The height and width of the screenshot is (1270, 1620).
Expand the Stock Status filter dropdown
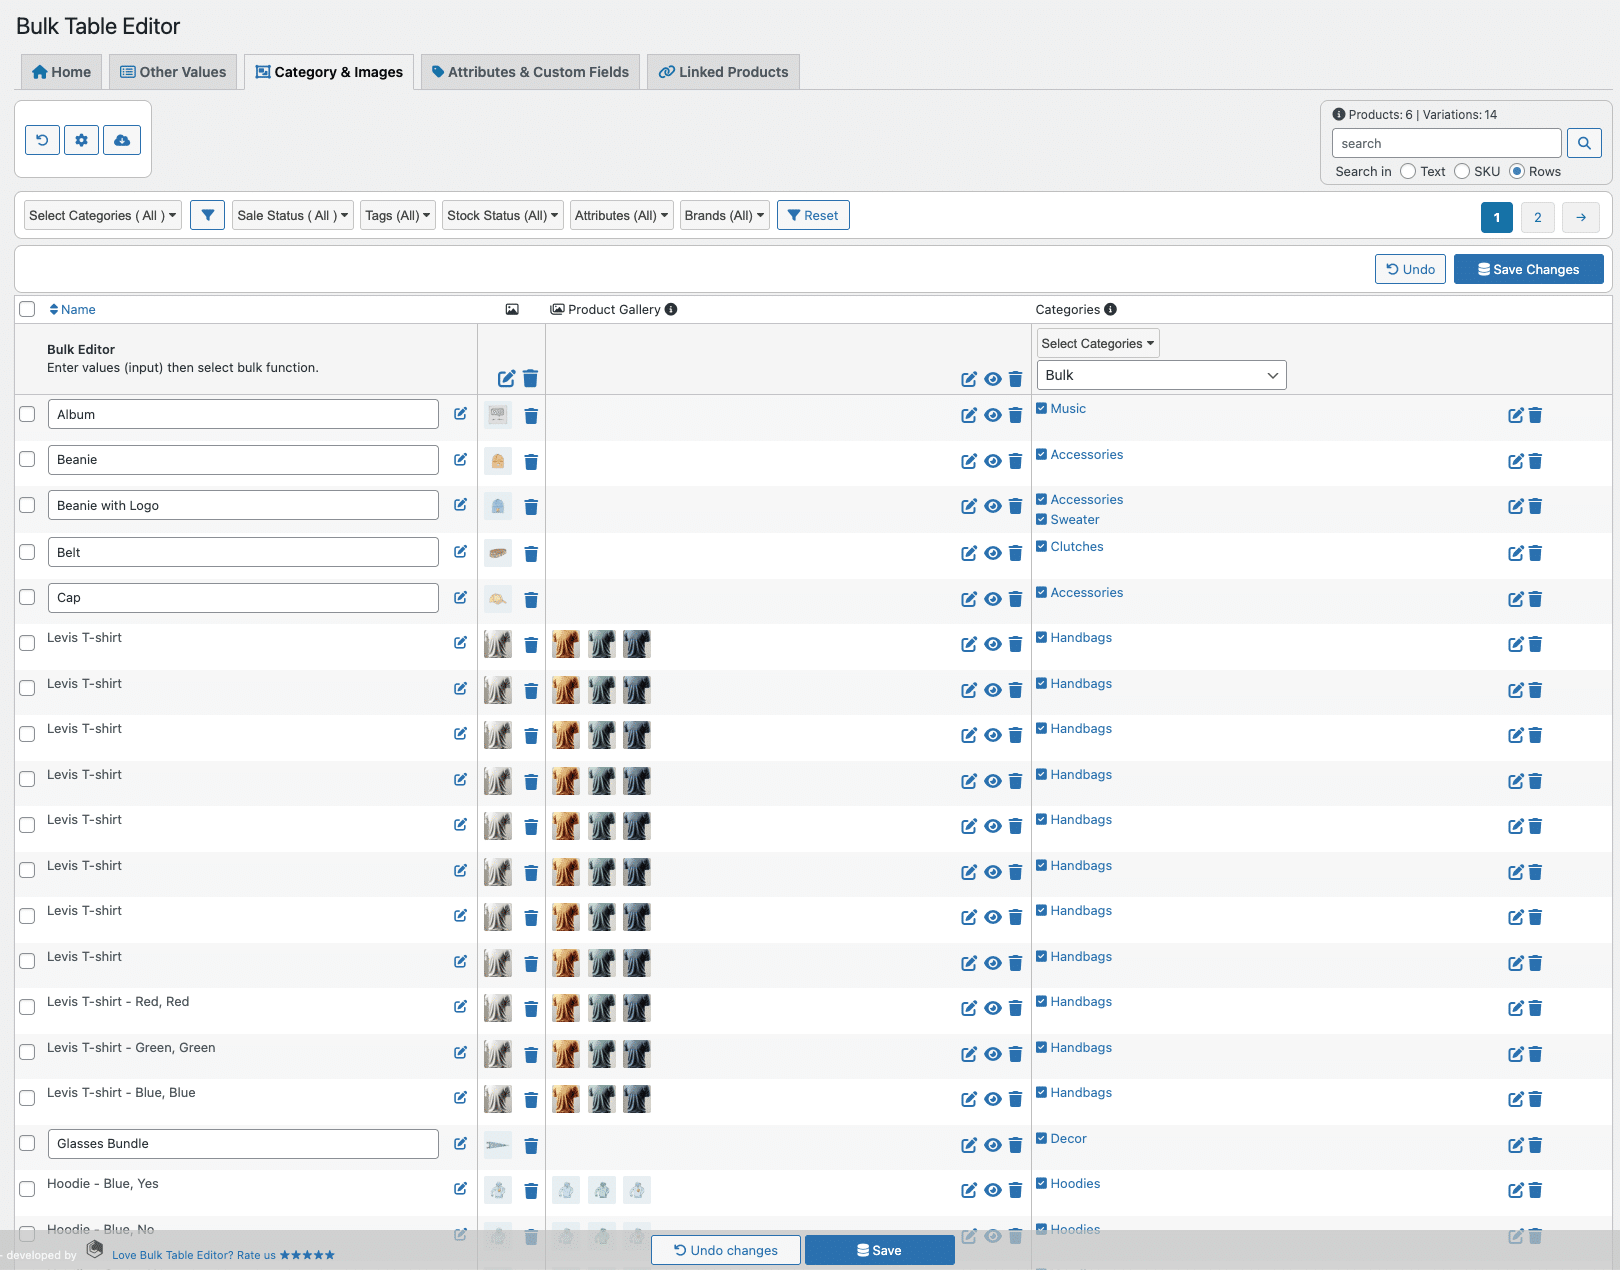(x=502, y=215)
